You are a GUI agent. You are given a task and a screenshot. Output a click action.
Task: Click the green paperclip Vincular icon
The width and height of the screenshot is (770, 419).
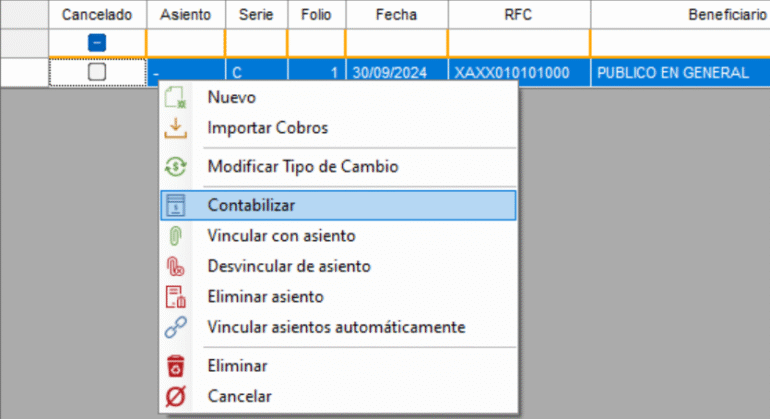tap(175, 236)
